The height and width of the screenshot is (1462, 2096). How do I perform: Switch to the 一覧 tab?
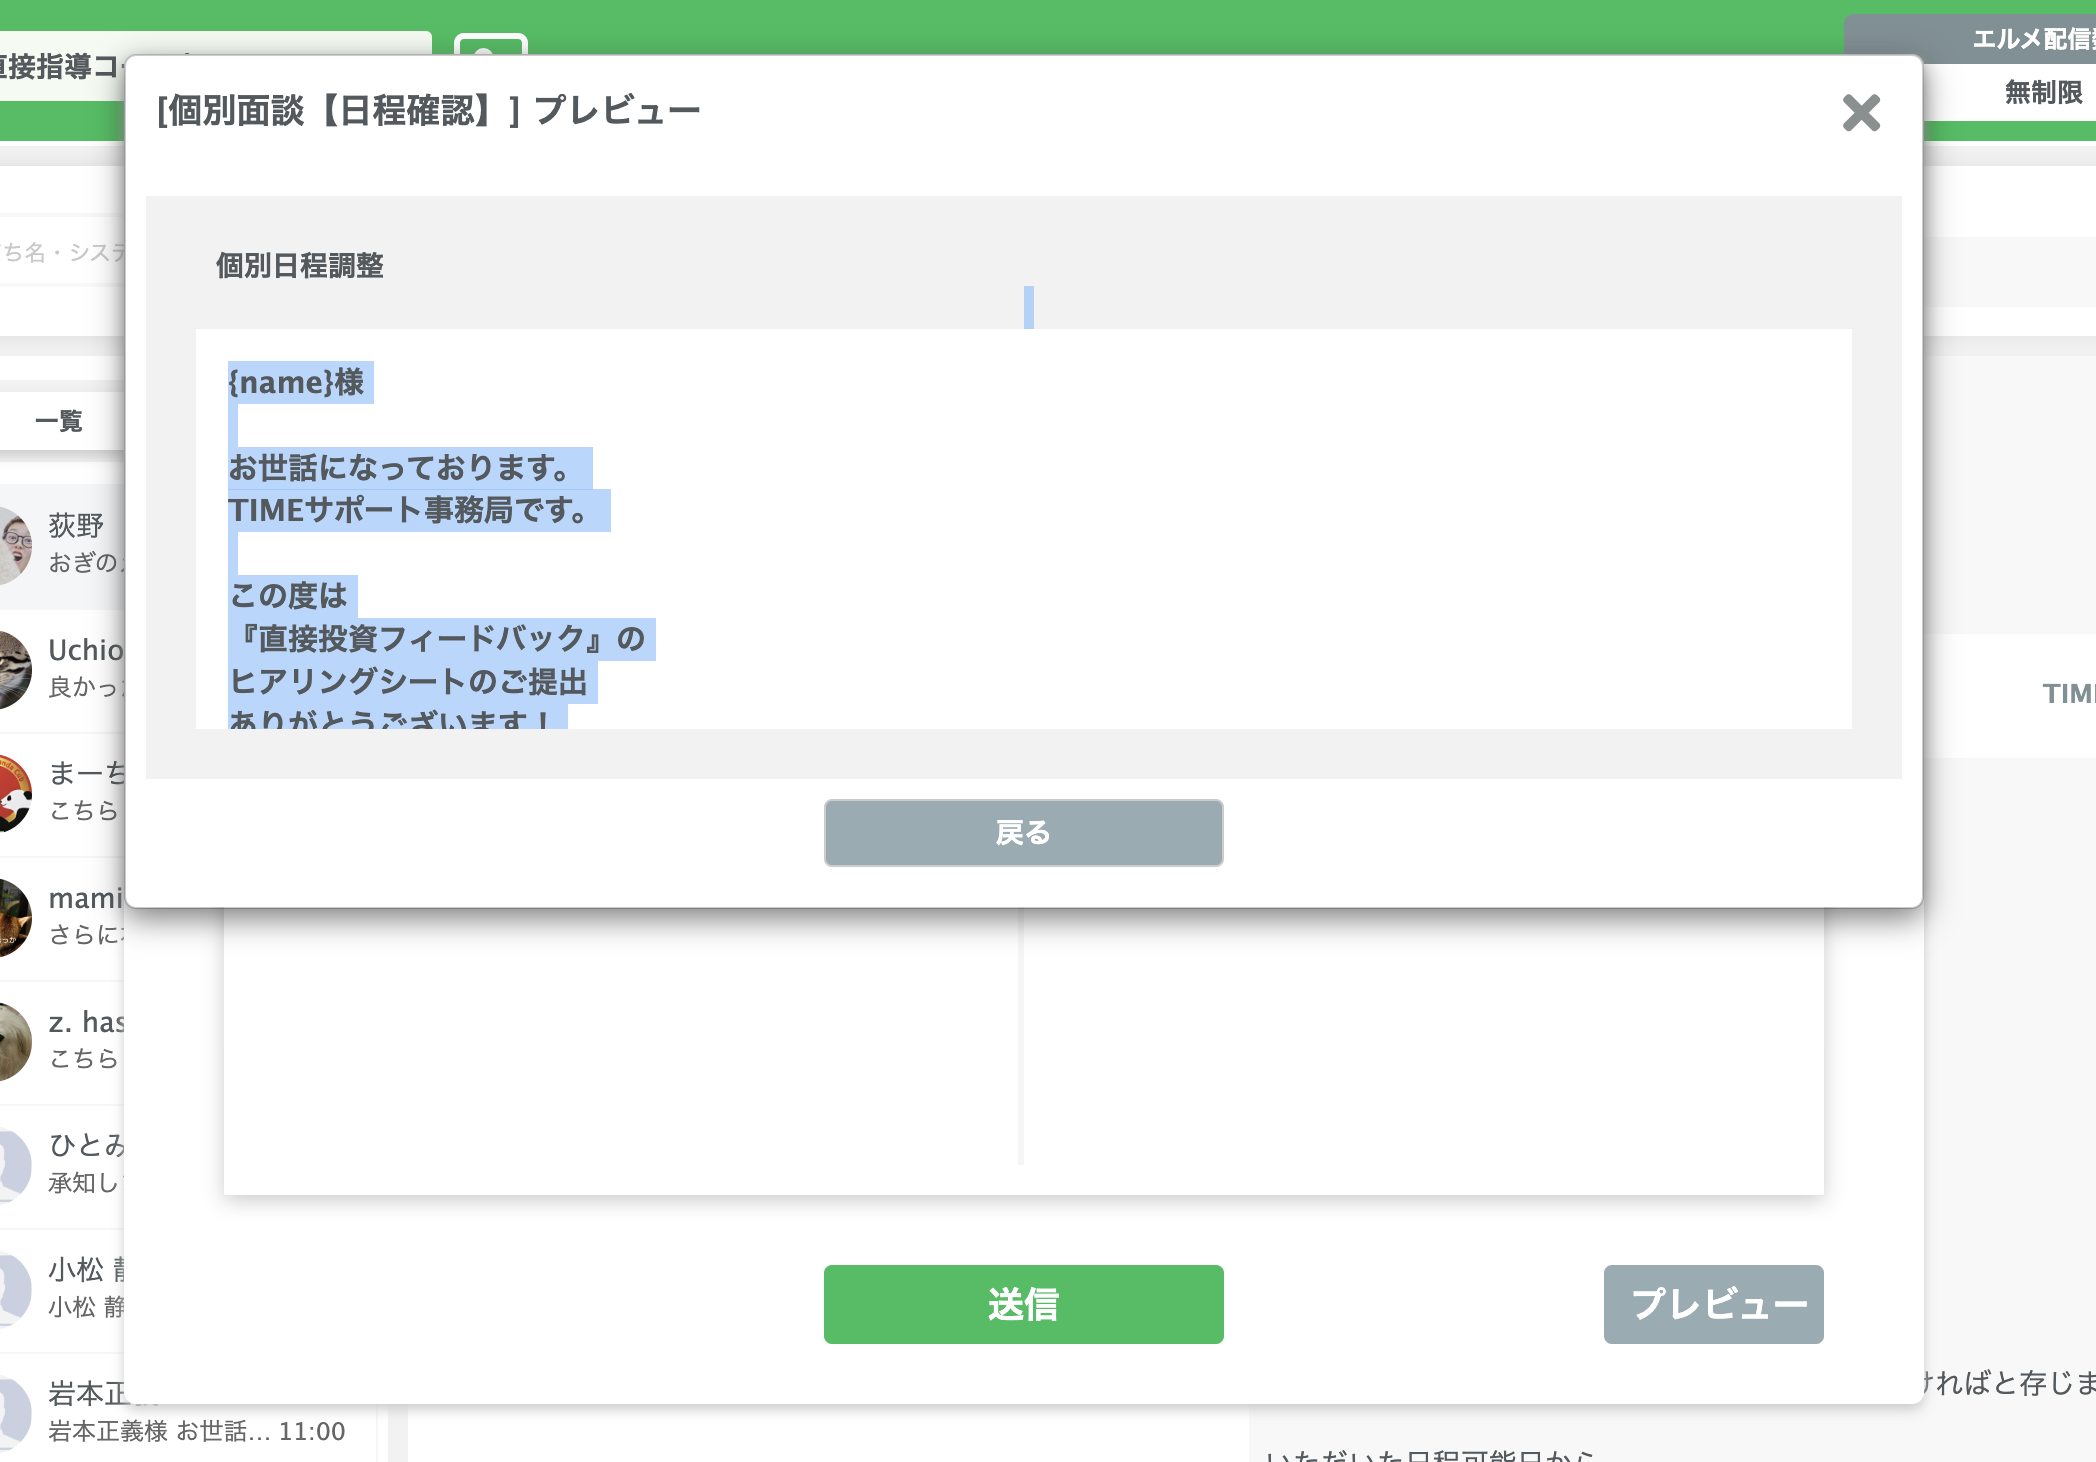(60, 420)
